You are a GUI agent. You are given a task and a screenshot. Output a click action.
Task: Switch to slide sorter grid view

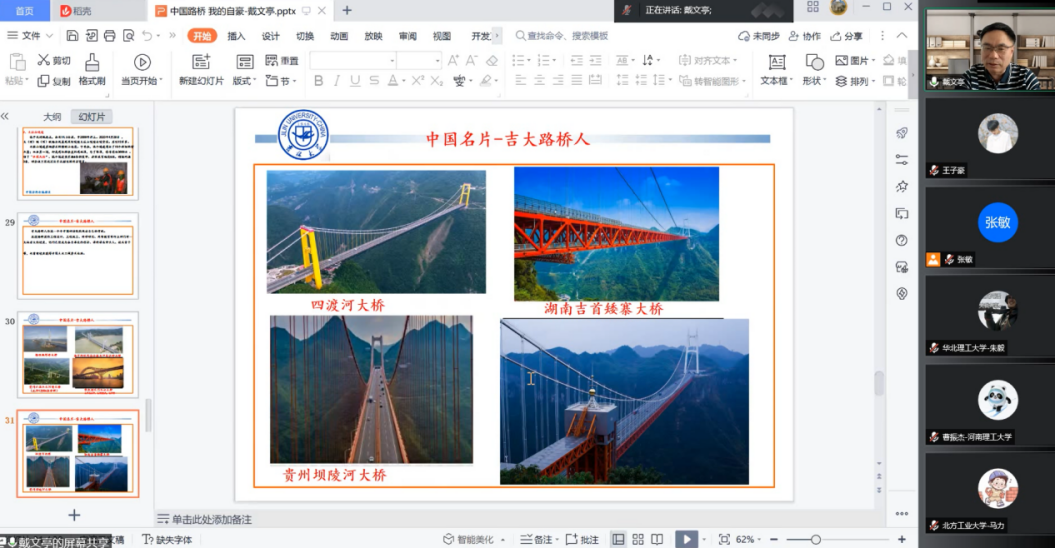(638, 540)
